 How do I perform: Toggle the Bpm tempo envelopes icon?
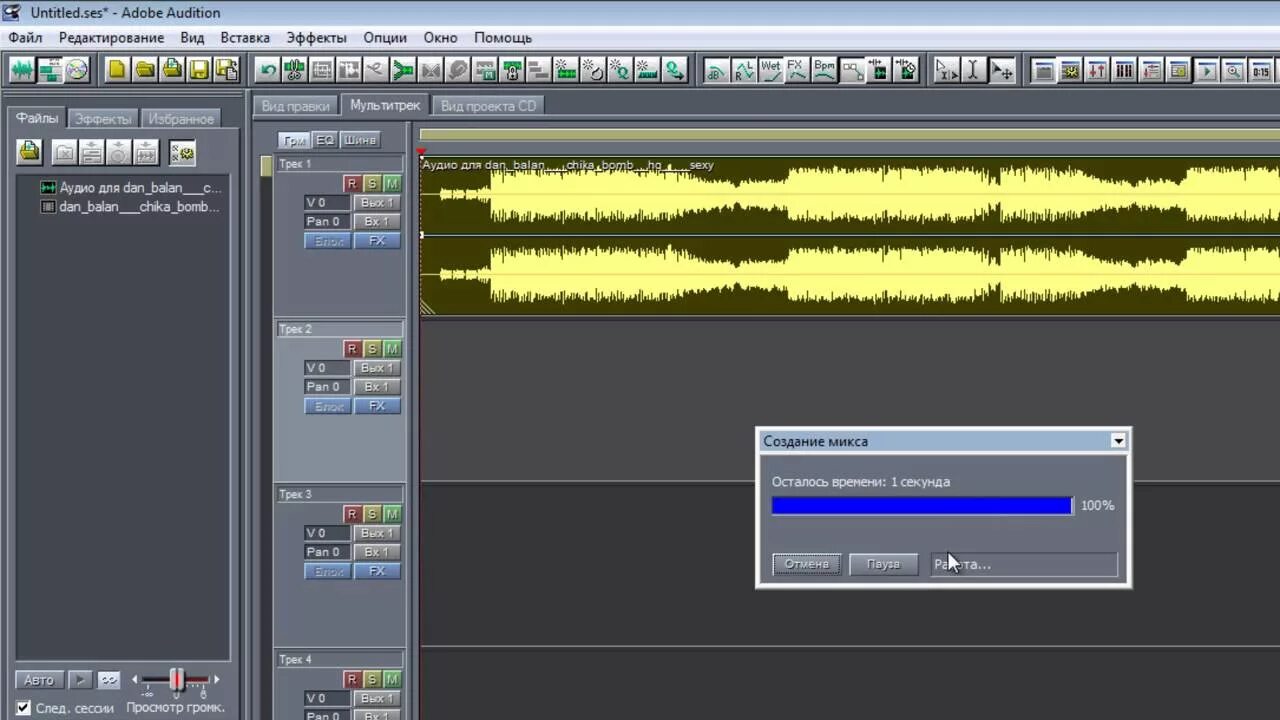coord(824,70)
